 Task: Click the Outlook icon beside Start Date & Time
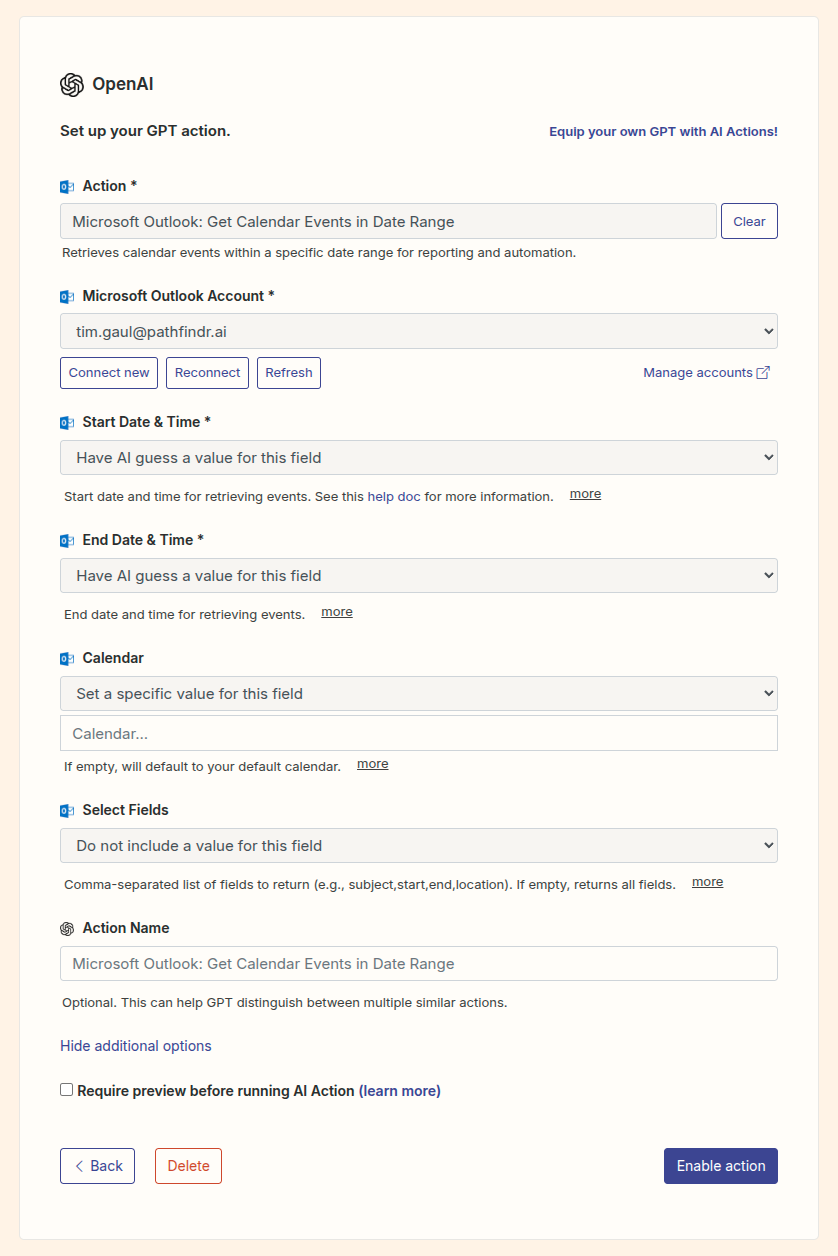pos(67,422)
